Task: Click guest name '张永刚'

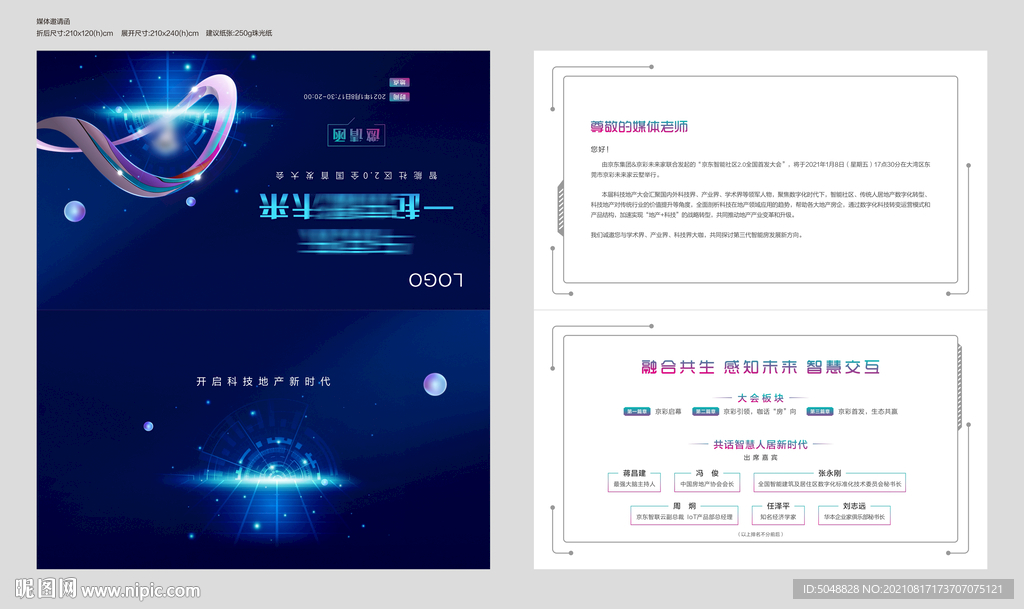Action: click(829, 473)
